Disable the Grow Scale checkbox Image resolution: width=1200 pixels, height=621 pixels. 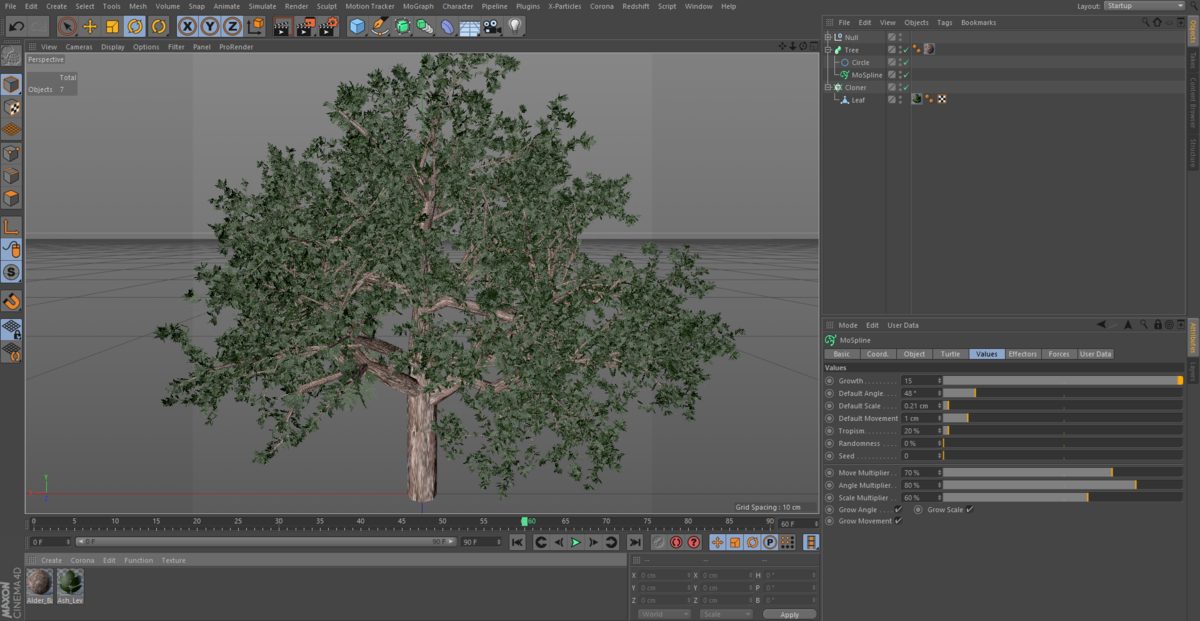click(969, 510)
